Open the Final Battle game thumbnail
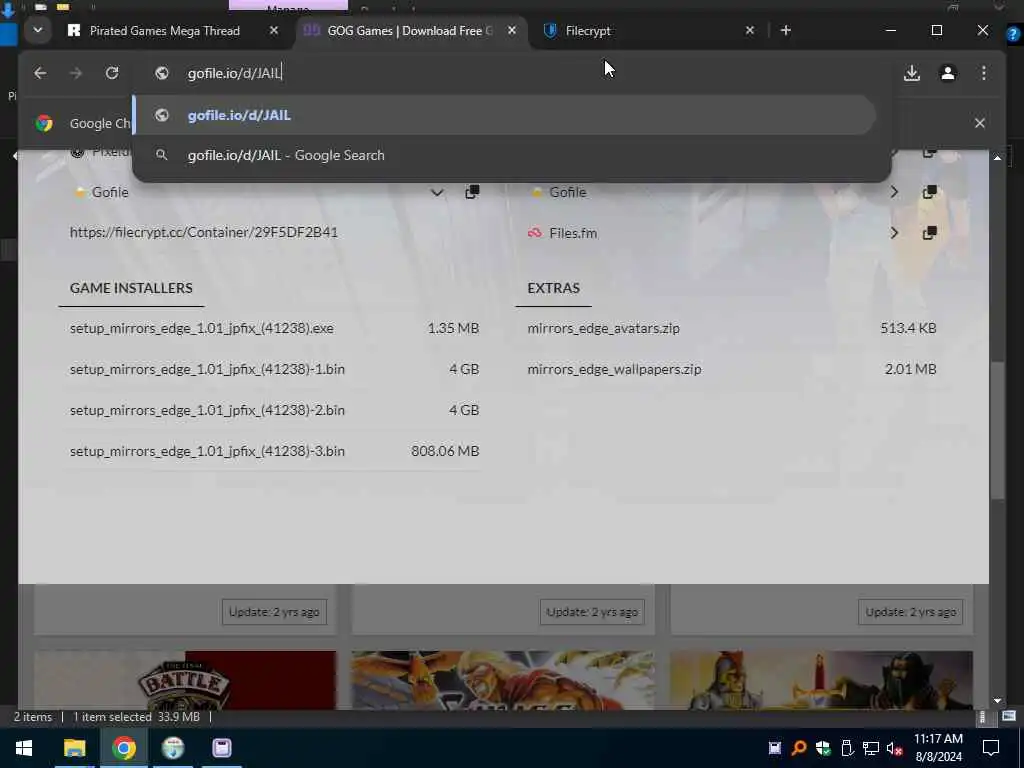The width and height of the screenshot is (1024, 768). (185, 680)
